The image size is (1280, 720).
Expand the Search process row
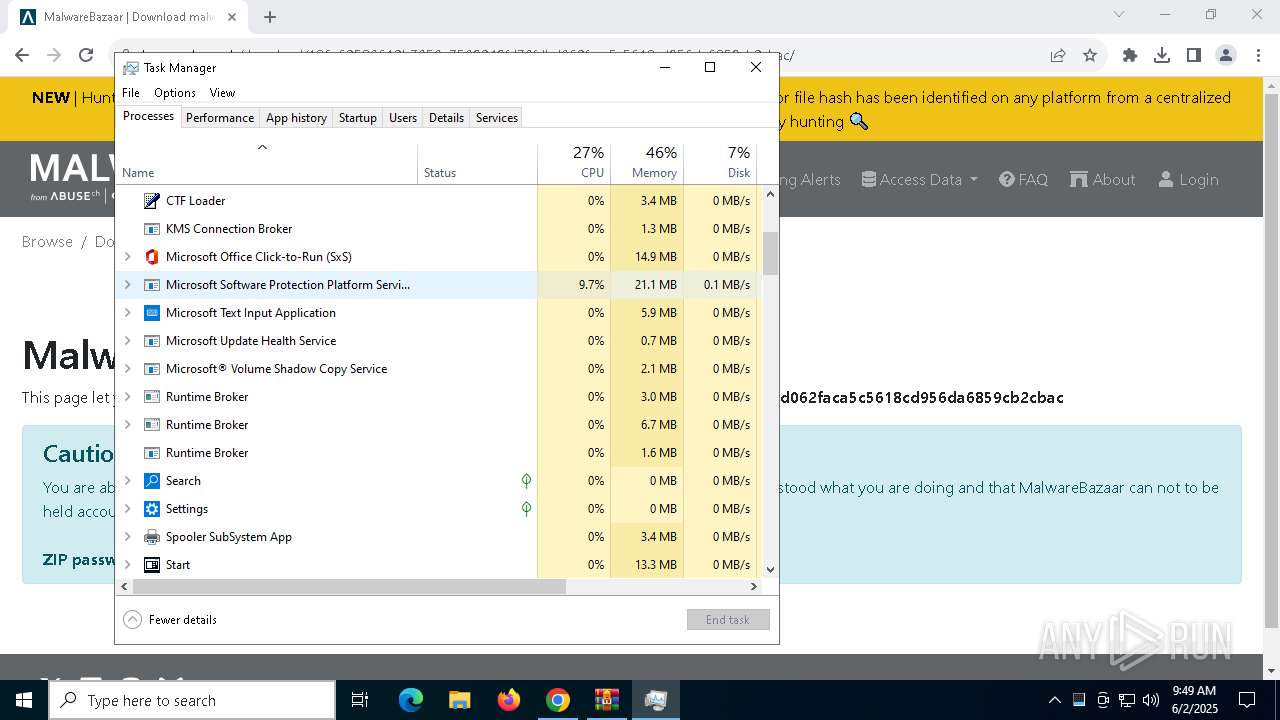coord(127,481)
